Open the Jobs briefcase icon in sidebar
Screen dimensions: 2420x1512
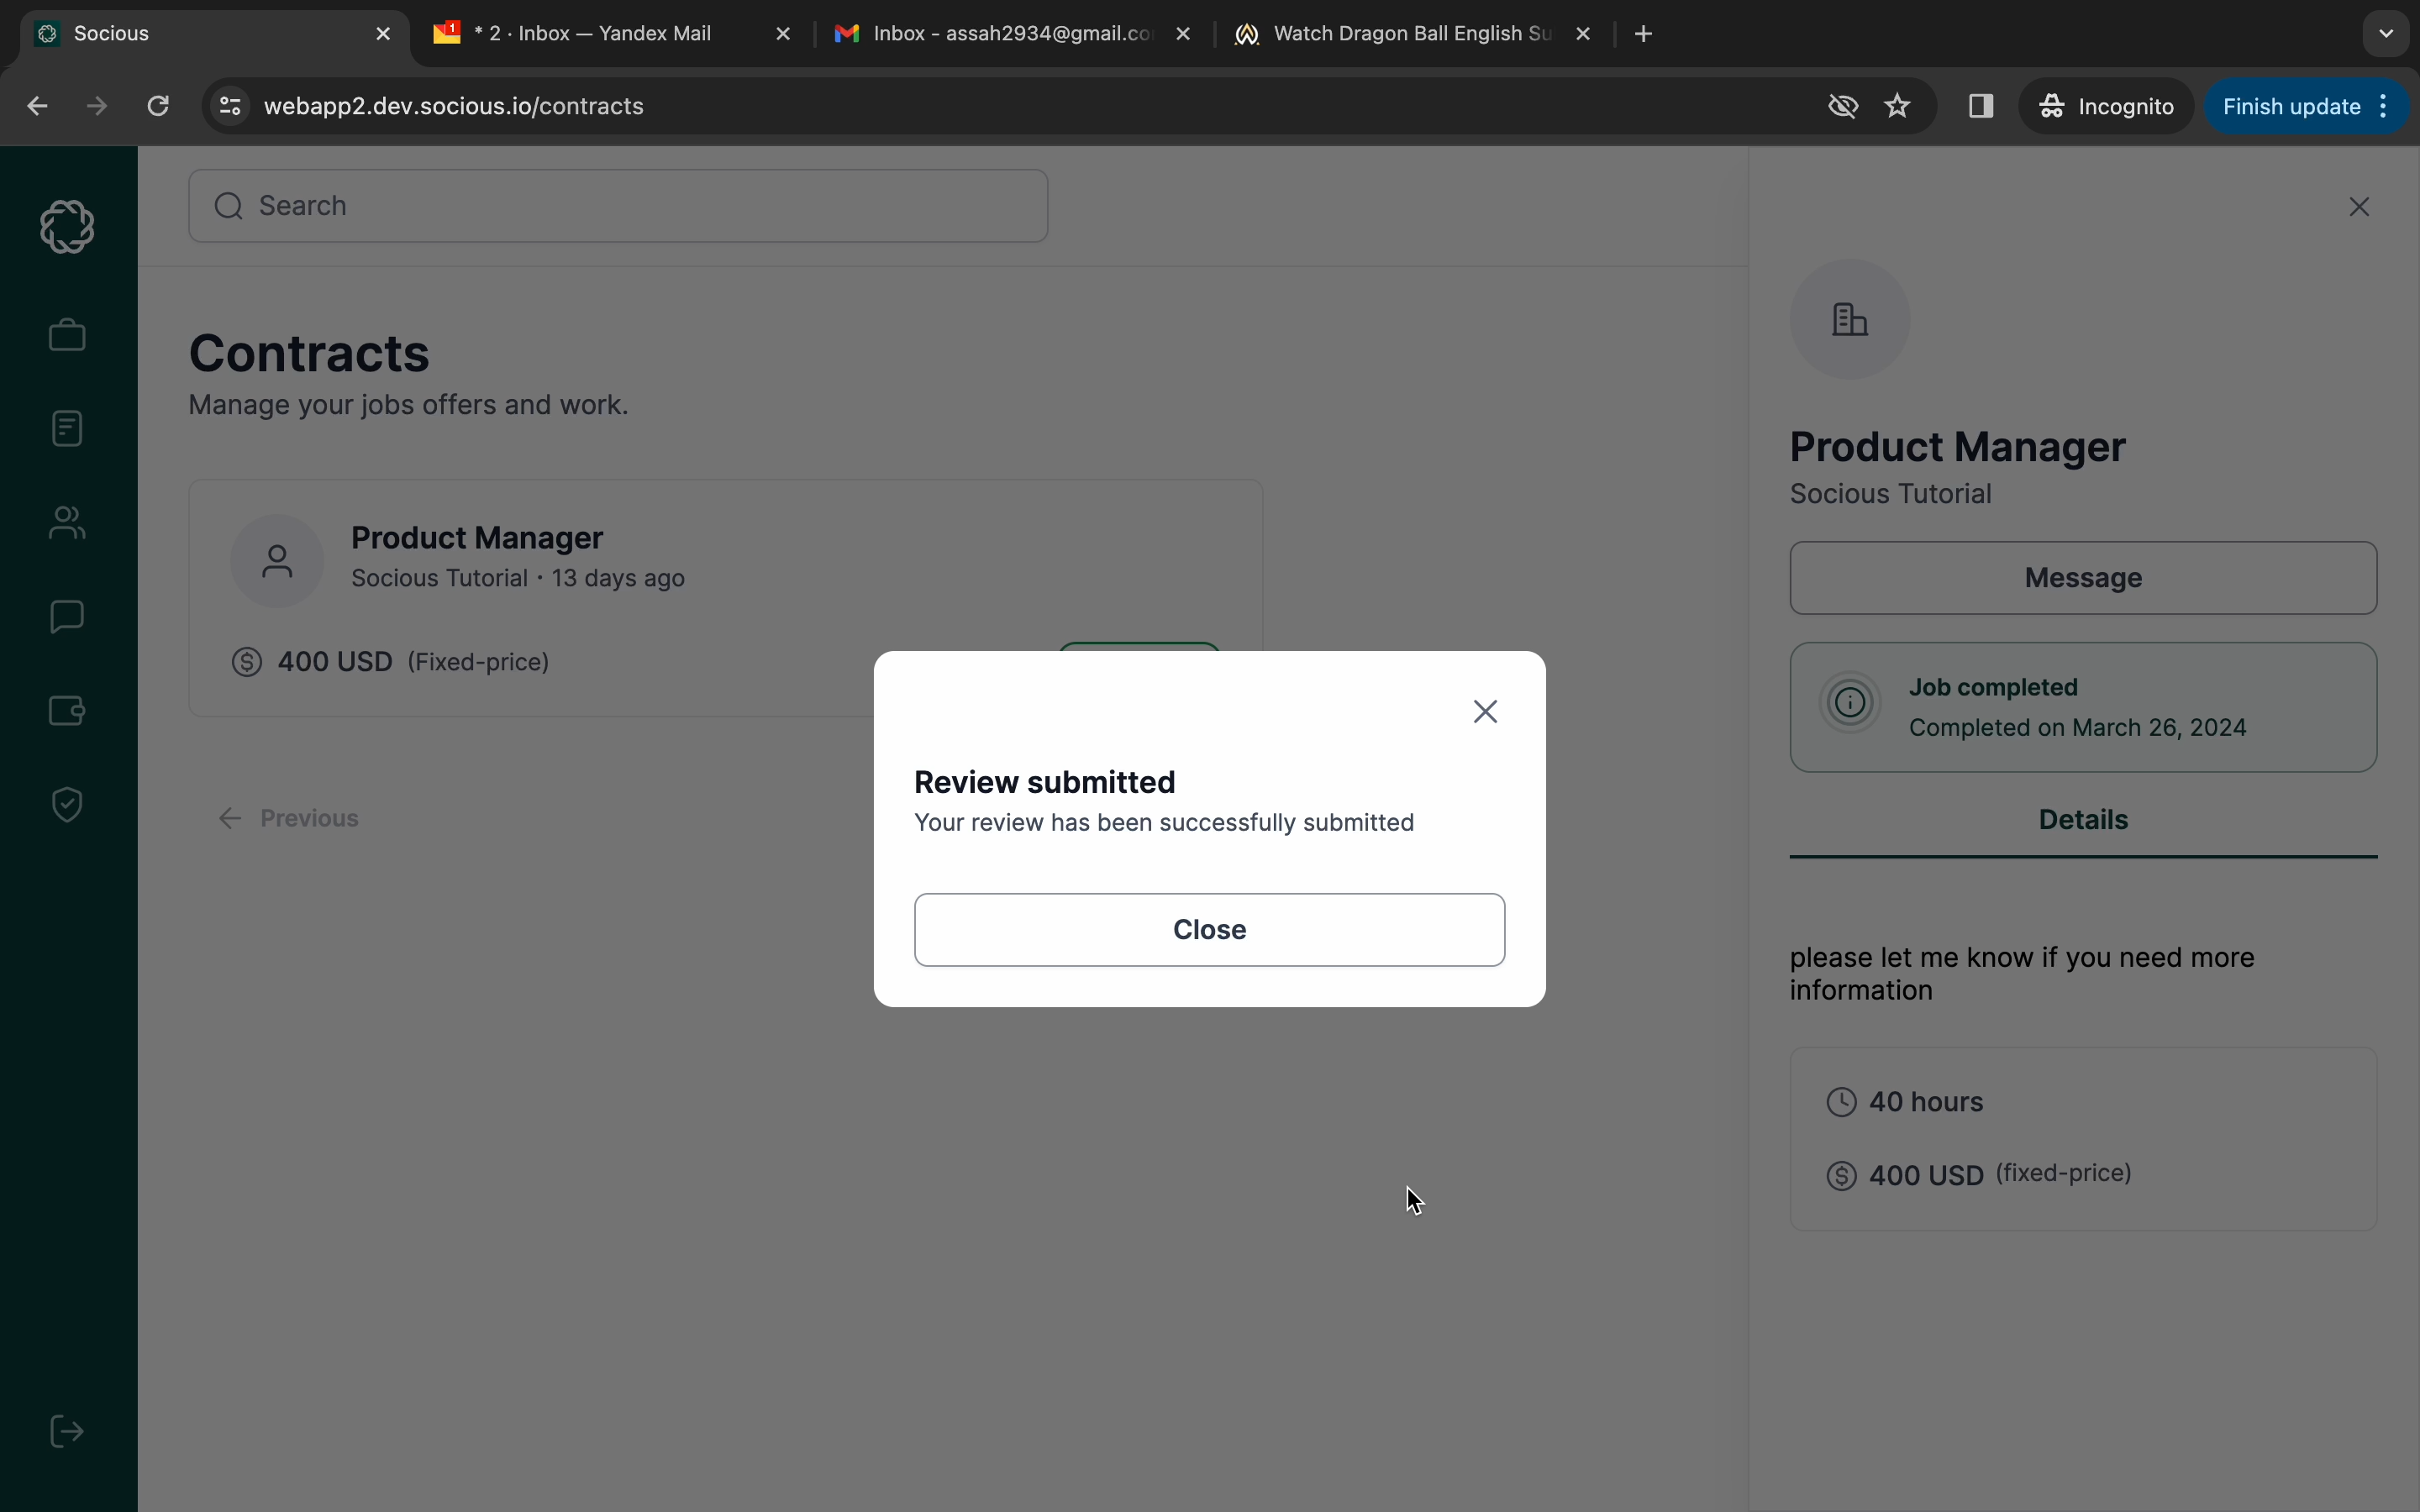[x=67, y=335]
